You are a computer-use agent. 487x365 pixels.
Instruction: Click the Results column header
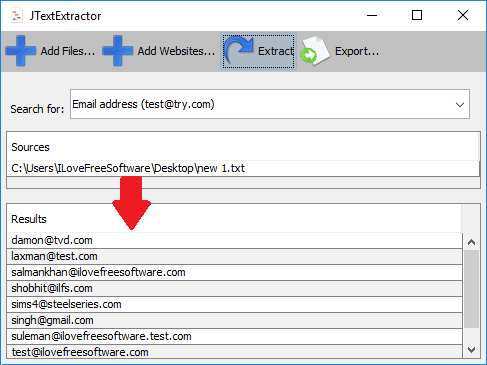click(234, 219)
